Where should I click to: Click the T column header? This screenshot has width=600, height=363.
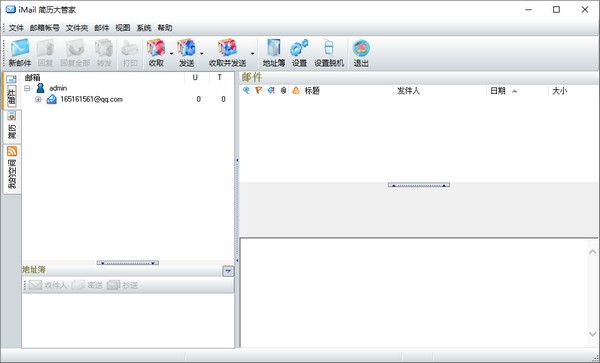[x=220, y=78]
